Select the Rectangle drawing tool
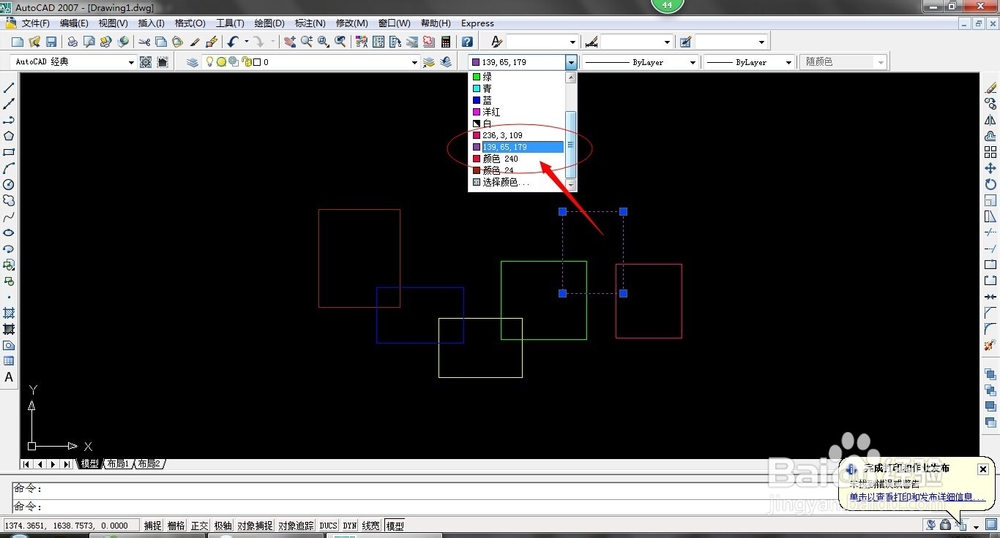Screen dimensions: 1000x538 click(x=9, y=152)
